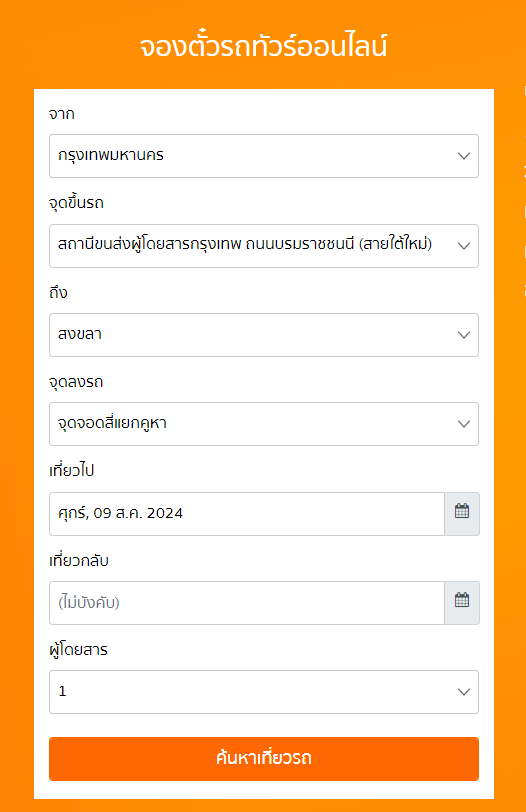The height and width of the screenshot is (812, 526).
Task: Click the เที่ยวกลับ field label
Action: click(79, 561)
